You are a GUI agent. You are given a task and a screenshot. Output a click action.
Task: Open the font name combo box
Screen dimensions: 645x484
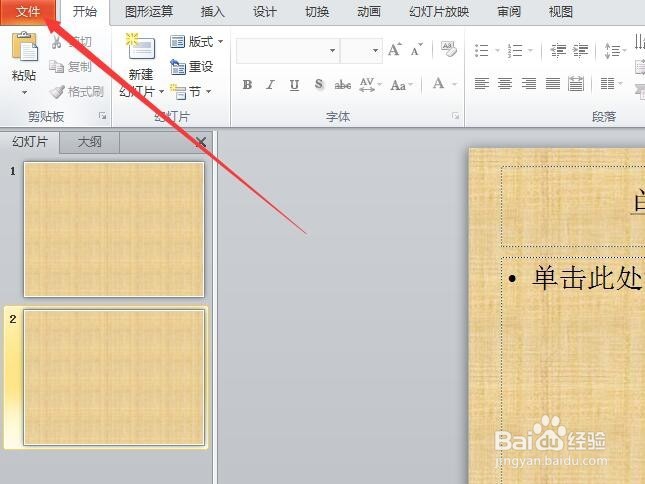pyautogui.click(x=288, y=51)
